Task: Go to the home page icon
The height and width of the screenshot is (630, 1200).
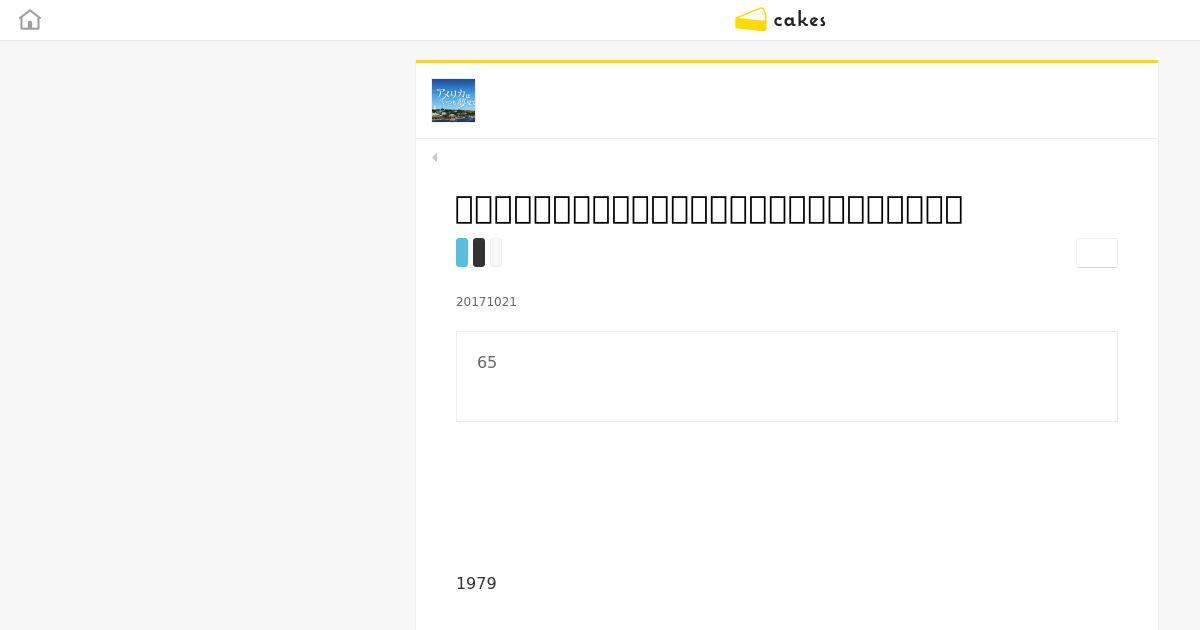Action: [30, 20]
